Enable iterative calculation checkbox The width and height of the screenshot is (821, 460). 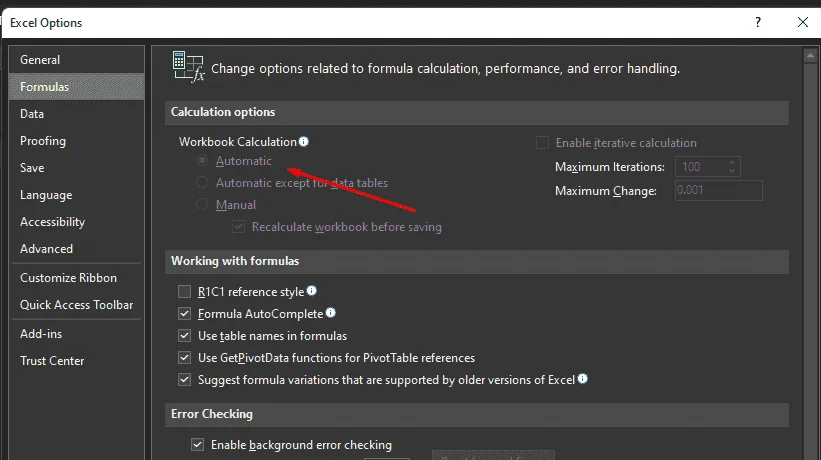(542, 143)
